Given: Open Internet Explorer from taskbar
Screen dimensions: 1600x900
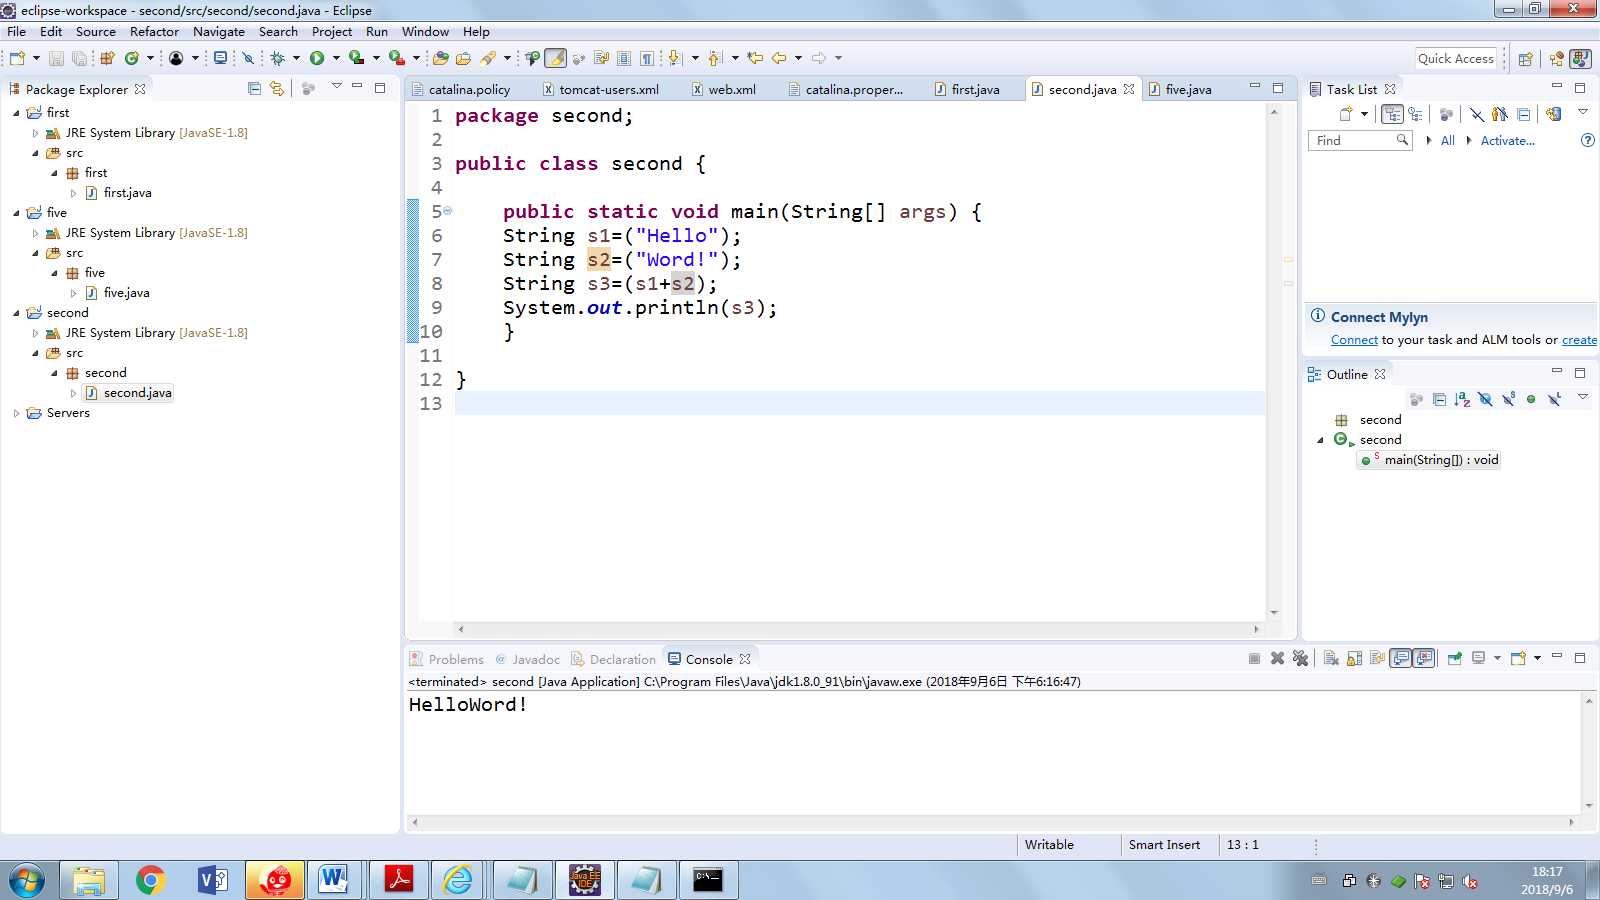Looking at the screenshot, I should pyautogui.click(x=458, y=880).
